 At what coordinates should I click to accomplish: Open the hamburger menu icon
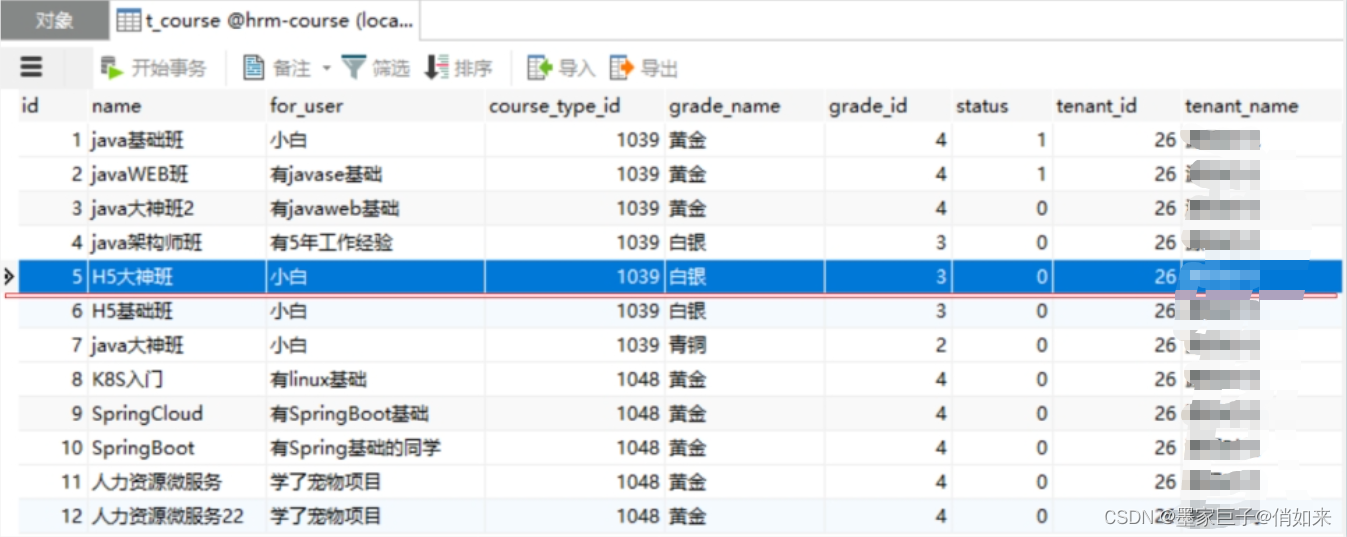32,67
